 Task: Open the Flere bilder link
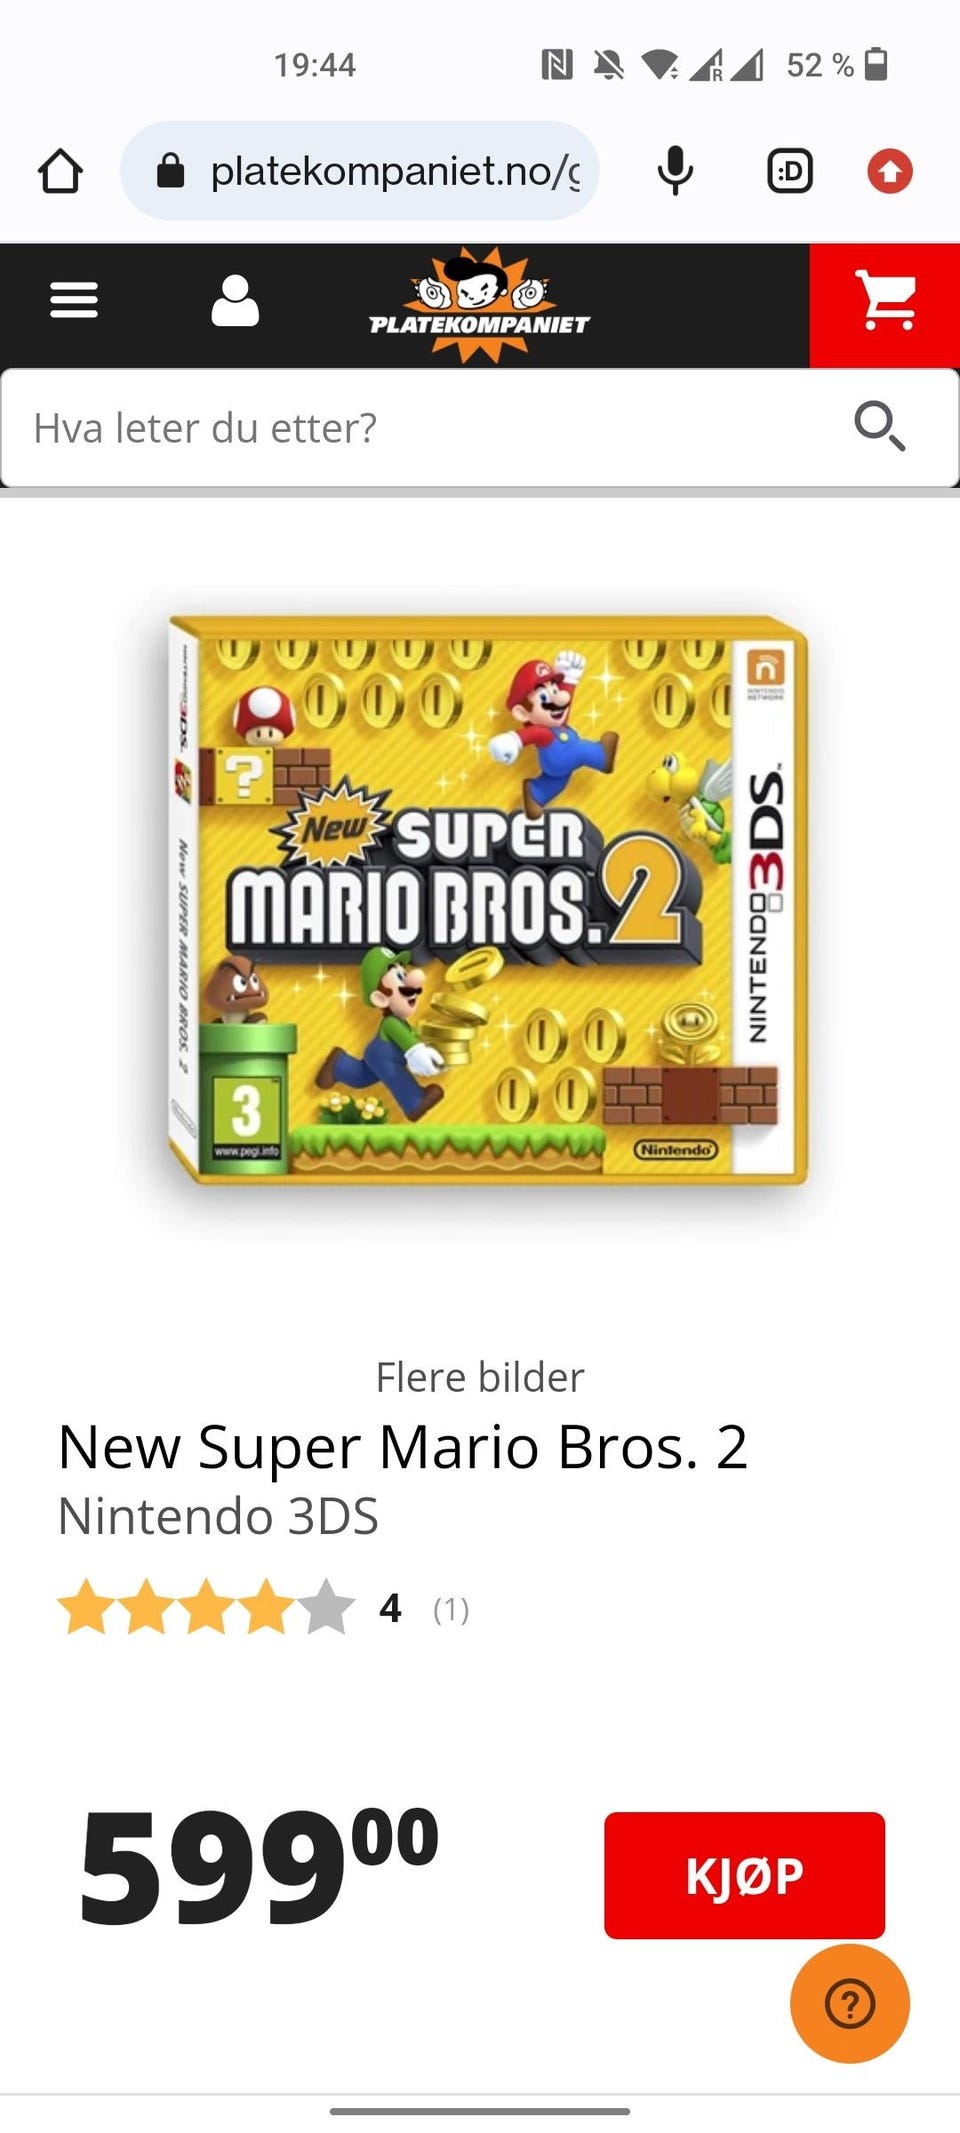click(x=480, y=1377)
